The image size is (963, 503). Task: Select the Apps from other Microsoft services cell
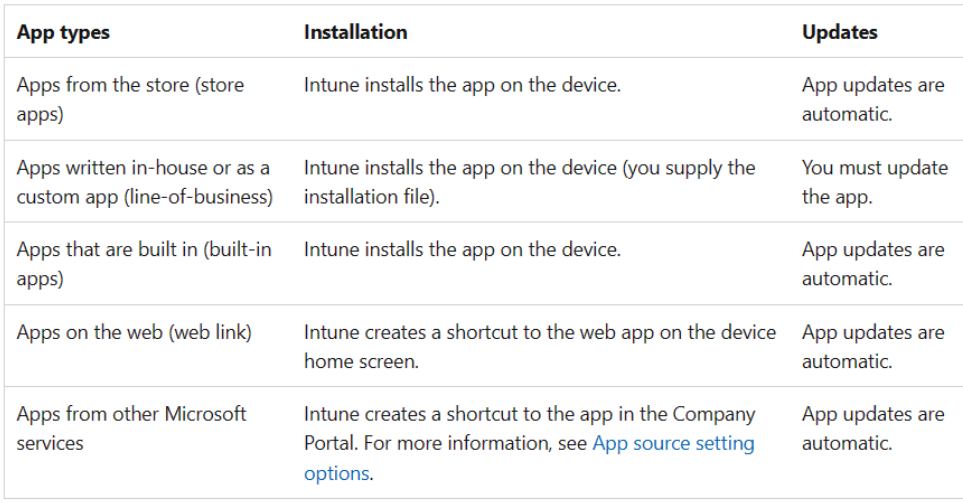pos(131,428)
